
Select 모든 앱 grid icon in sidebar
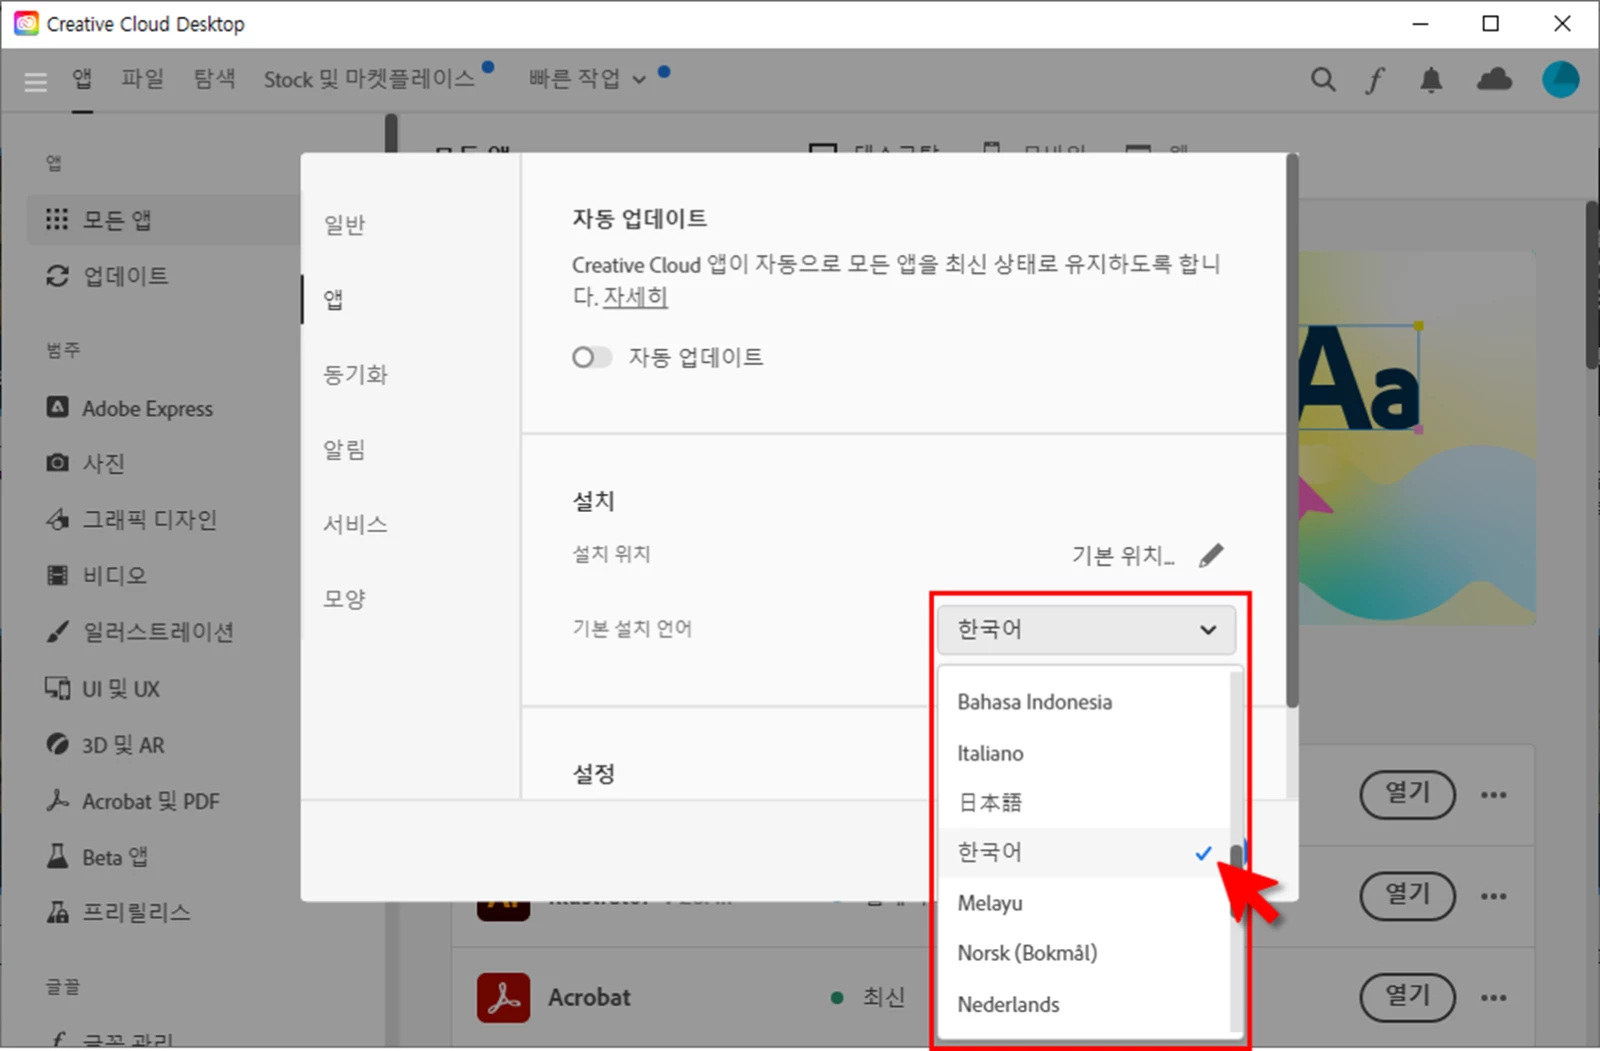57,219
